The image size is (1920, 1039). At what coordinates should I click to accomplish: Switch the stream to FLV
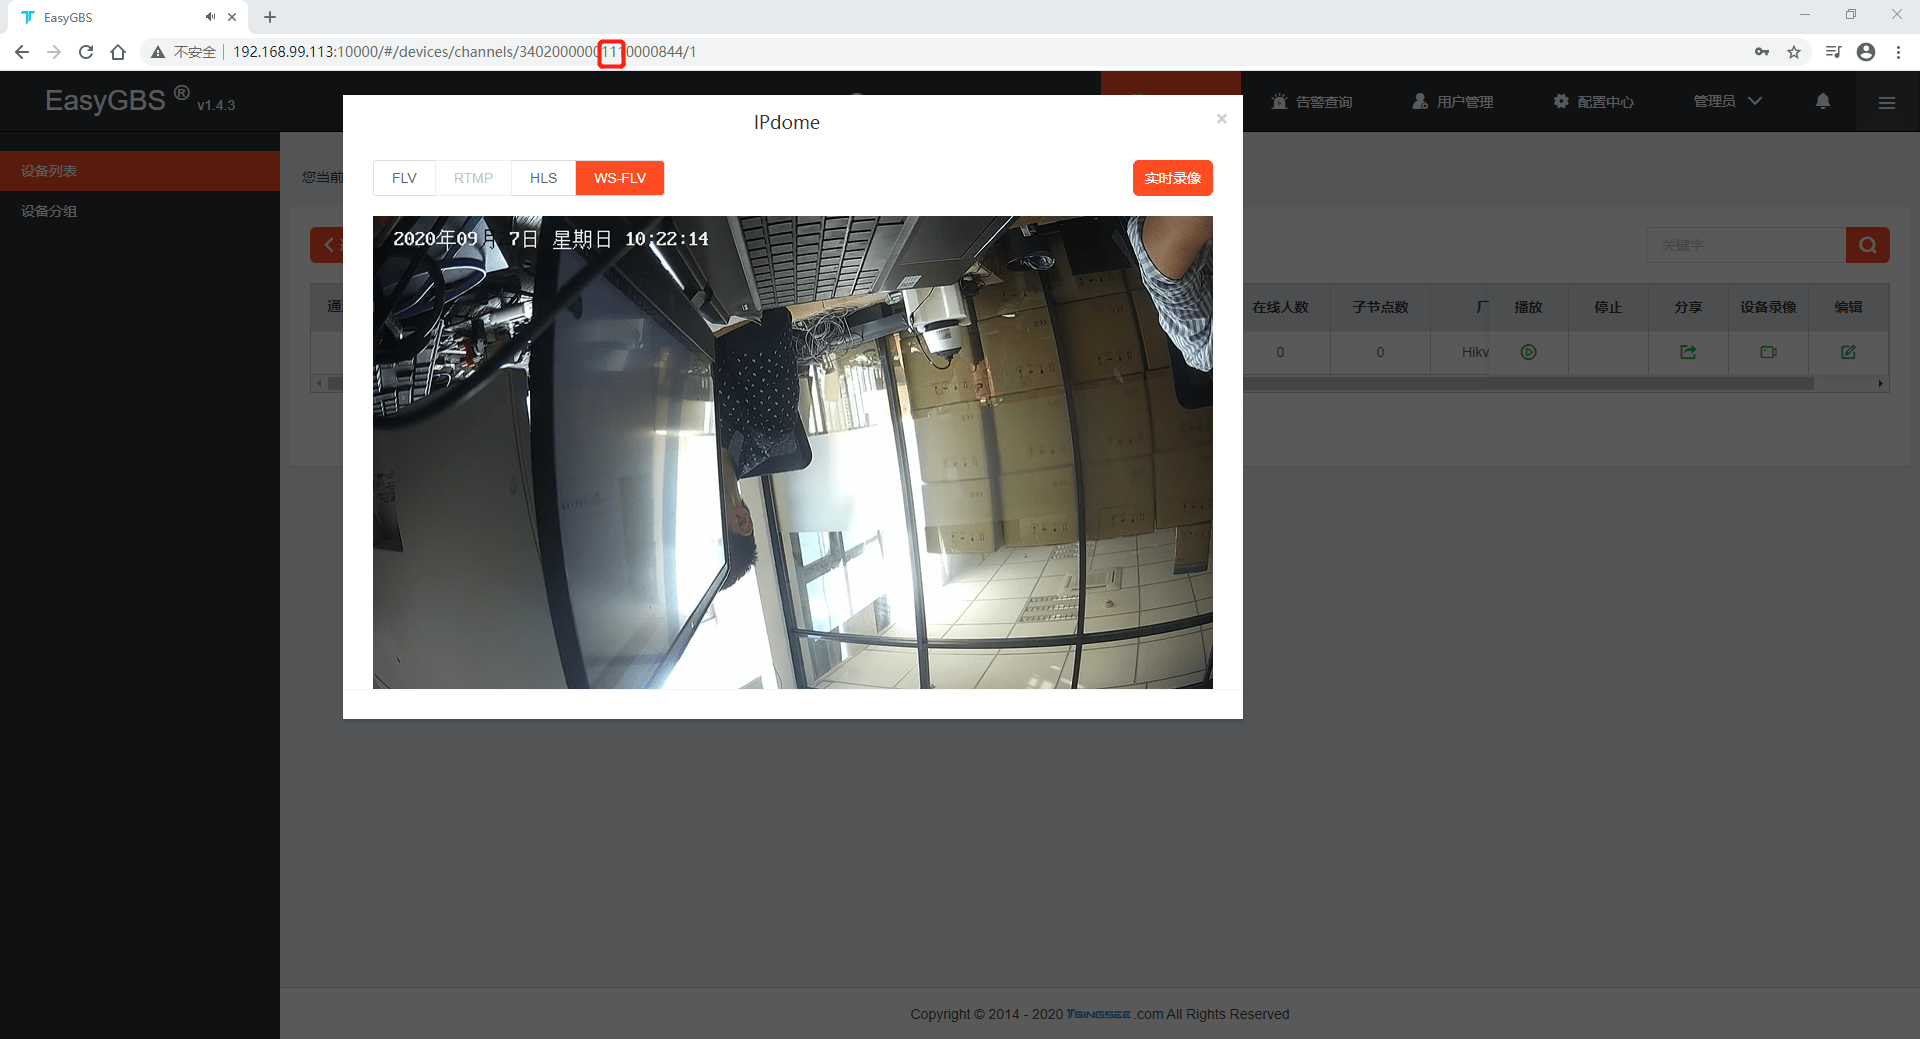point(404,178)
